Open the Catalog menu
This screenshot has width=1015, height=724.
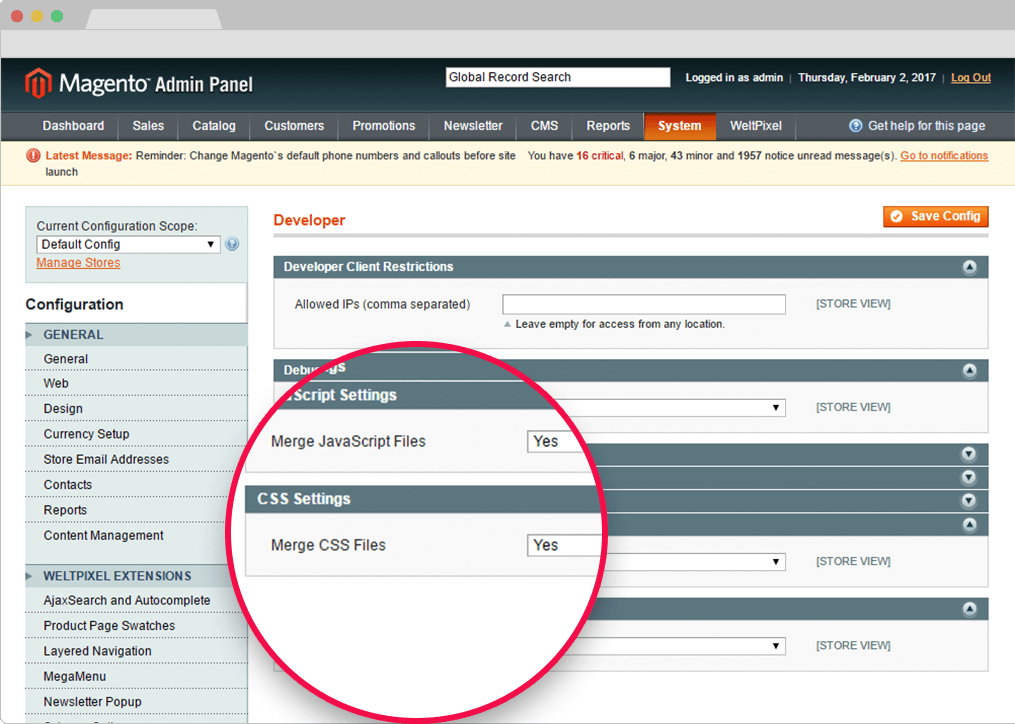(x=214, y=126)
